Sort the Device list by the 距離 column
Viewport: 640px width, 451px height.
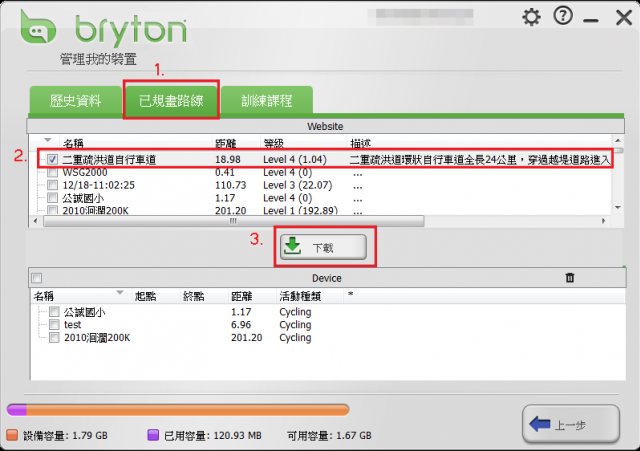point(241,296)
